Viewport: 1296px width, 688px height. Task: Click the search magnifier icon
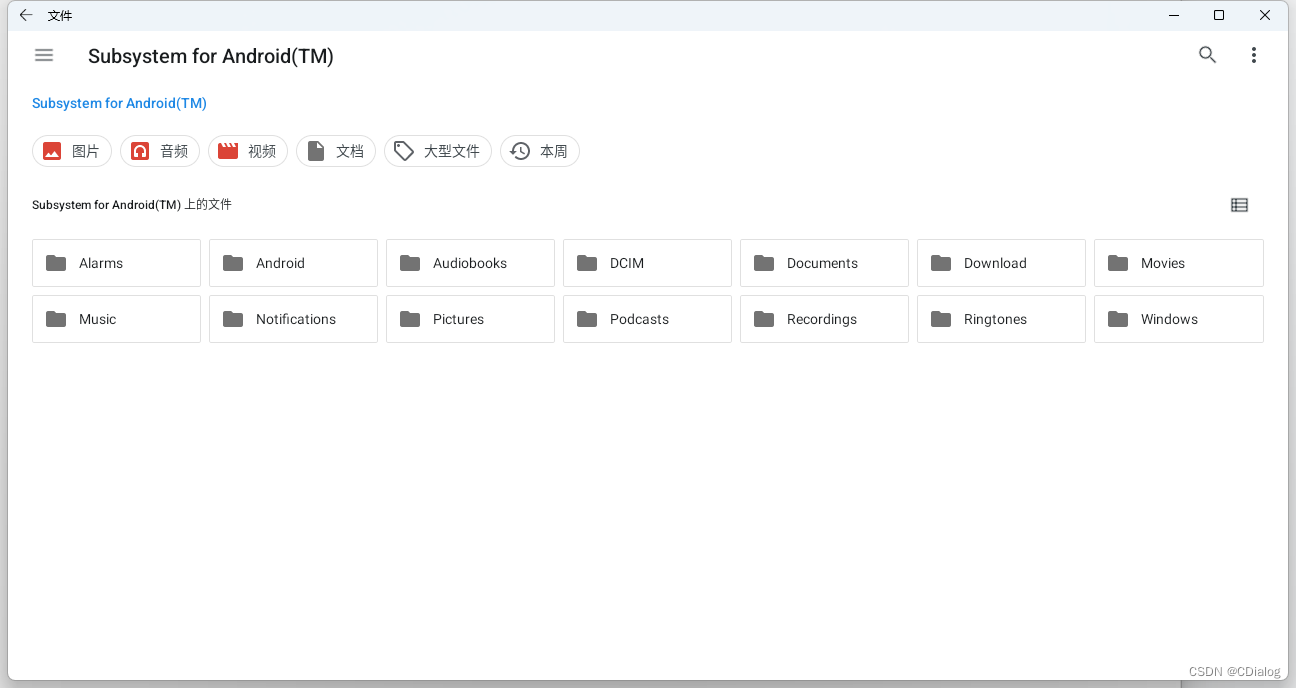[1207, 55]
